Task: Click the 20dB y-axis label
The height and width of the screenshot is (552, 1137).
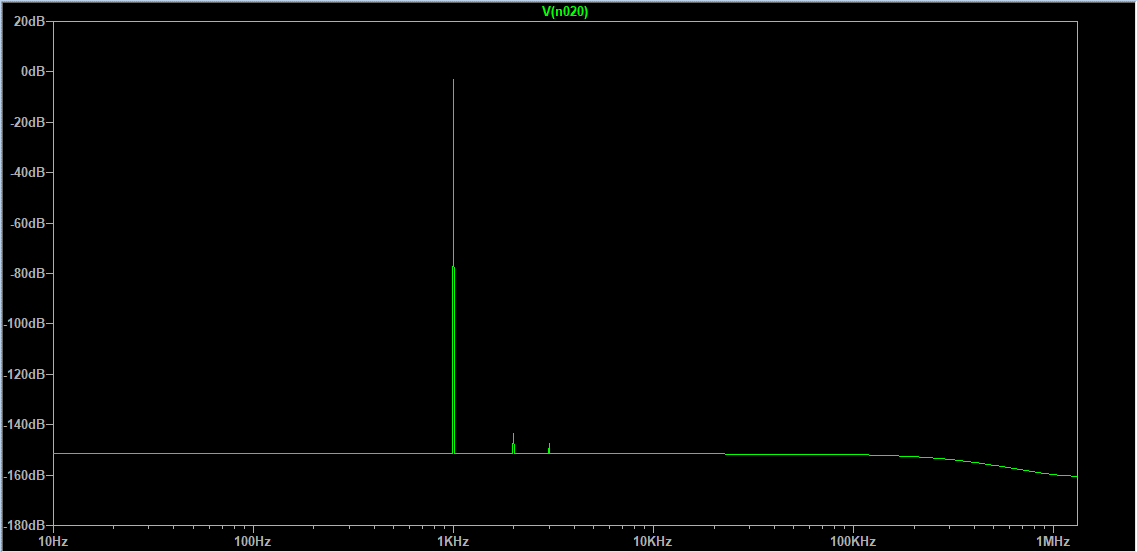Action: click(x=30, y=21)
